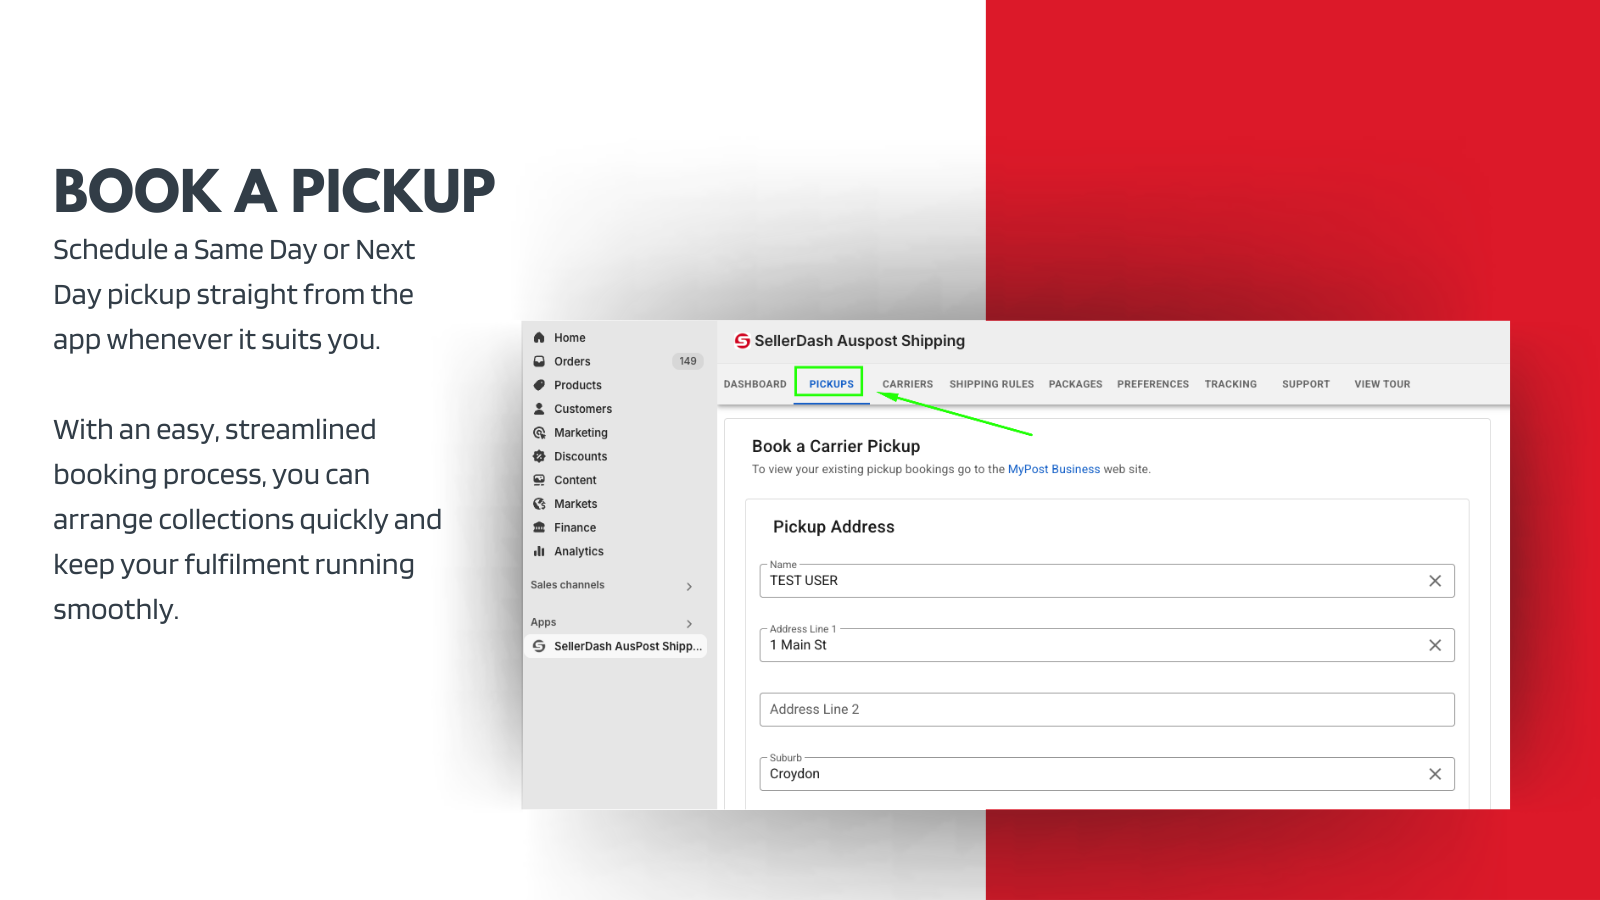Viewport: 1600px width, 900px height.
Task: Click the SellerDash logo in app header
Action: pyautogui.click(x=742, y=341)
